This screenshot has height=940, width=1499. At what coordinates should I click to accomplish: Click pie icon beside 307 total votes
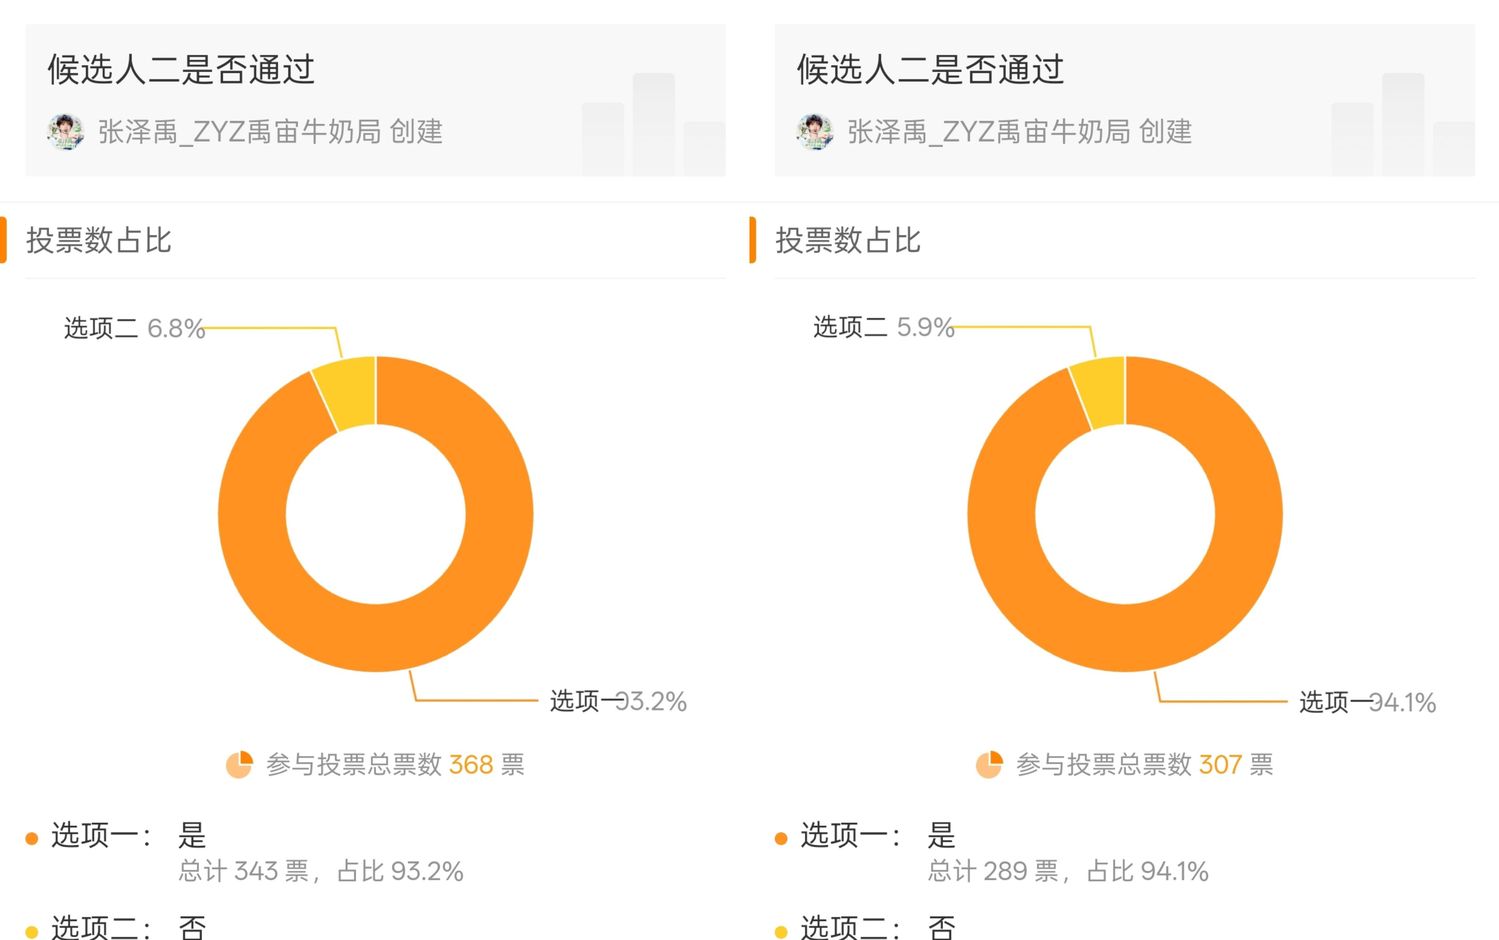tap(989, 765)
